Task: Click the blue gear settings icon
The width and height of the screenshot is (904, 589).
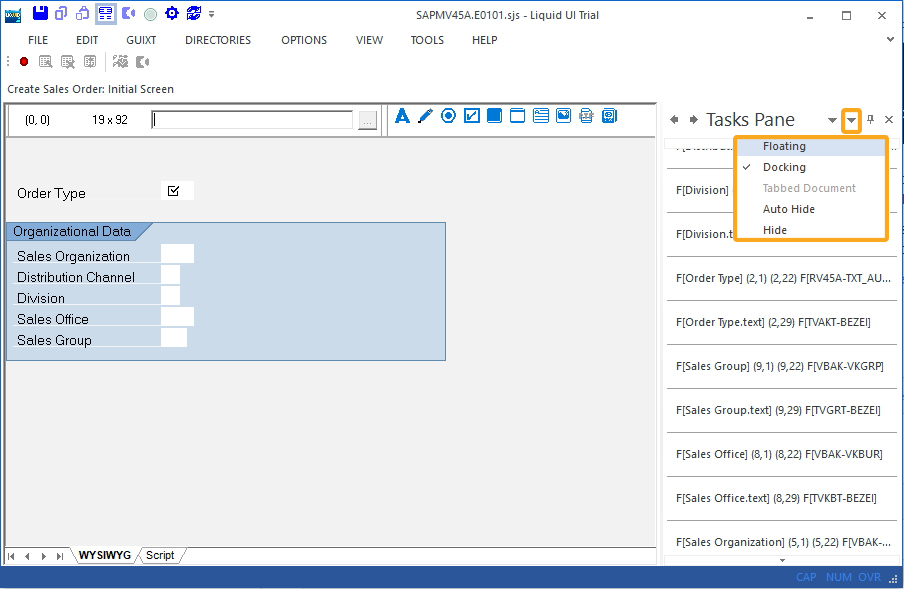Action: point(171,14)
